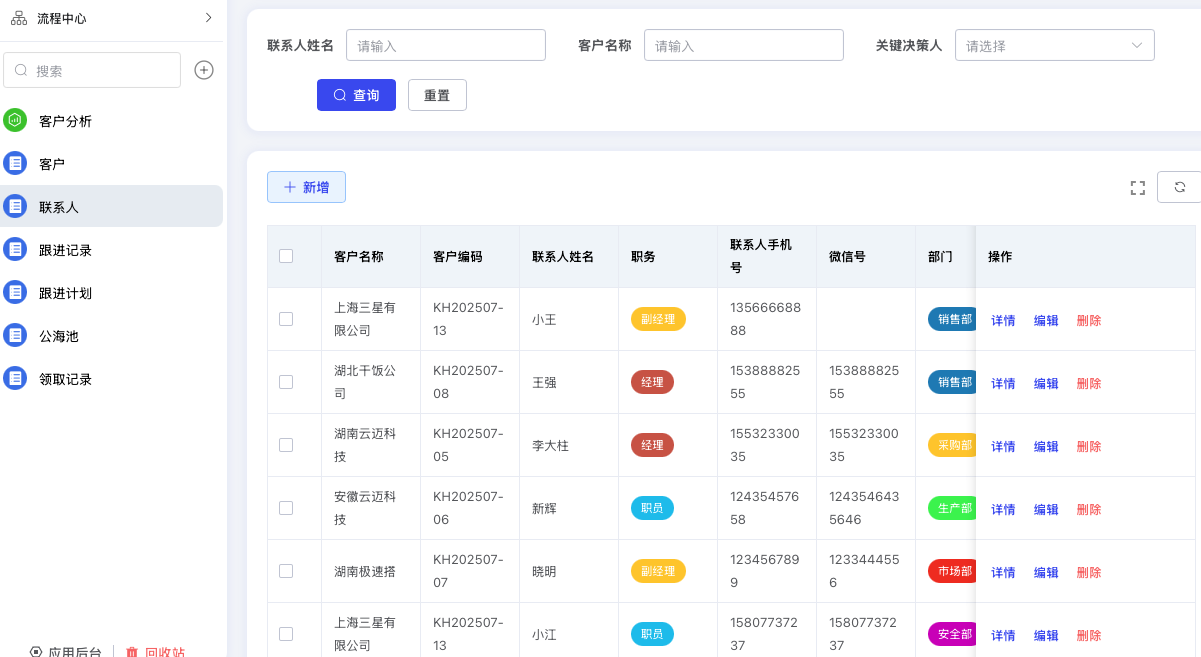Viewport: 1201px width, 657px height.
Task: Open the 领取记录 menu item
Action: pyautogui.click(x=112, y=379)
